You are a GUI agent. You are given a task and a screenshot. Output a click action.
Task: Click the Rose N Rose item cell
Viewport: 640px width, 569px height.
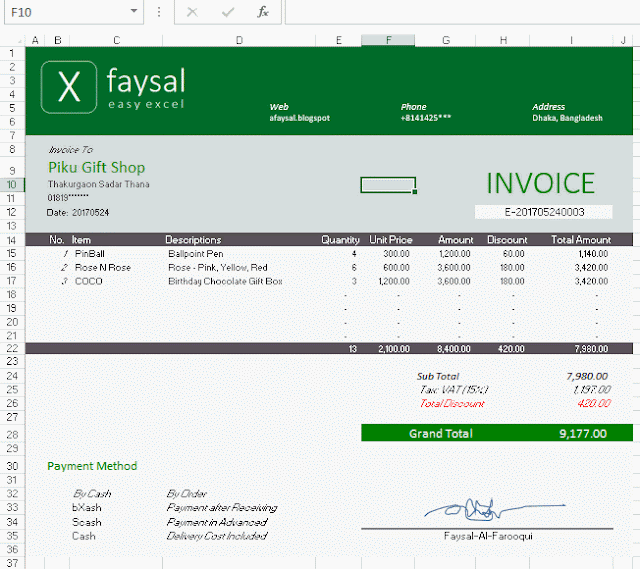pos(103,267)
